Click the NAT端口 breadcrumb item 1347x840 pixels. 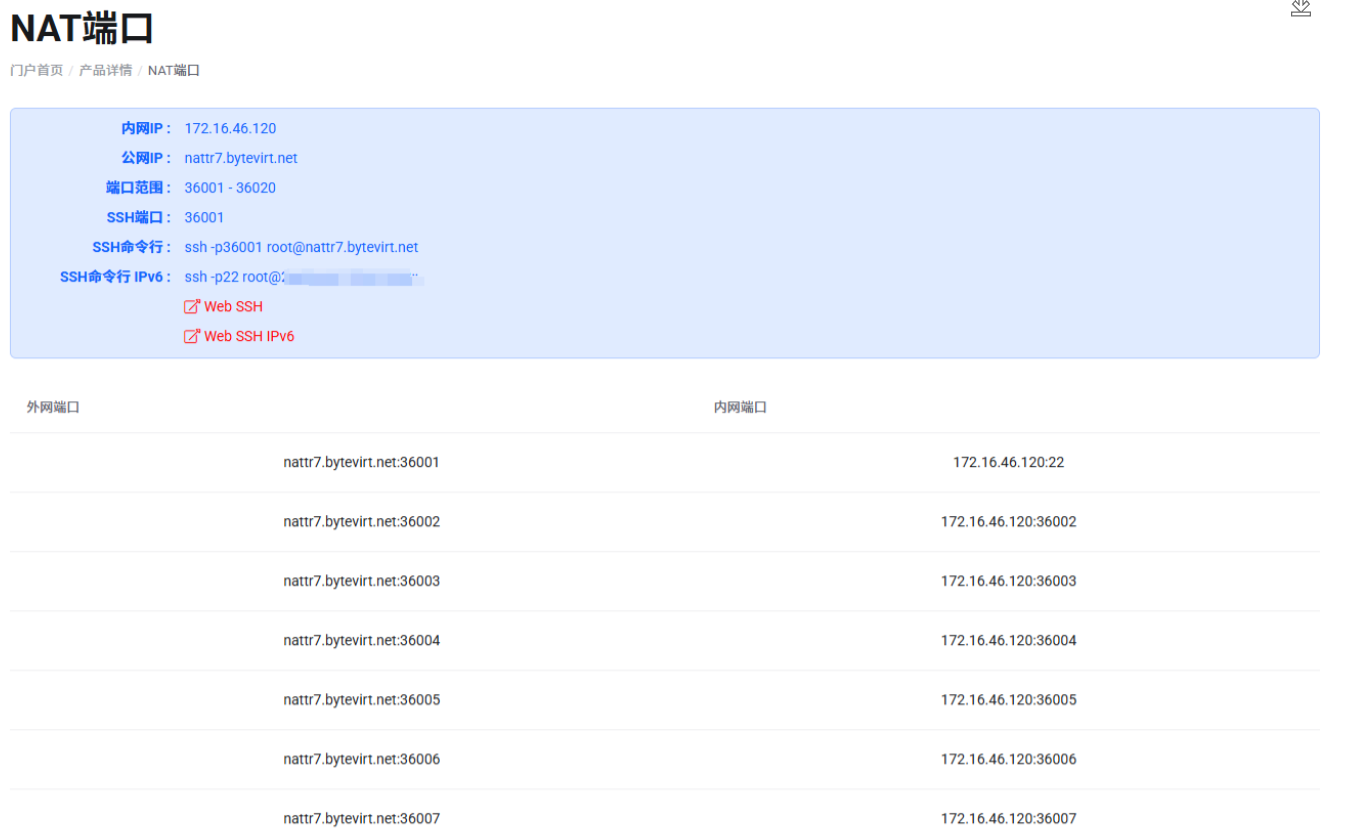point(174,71)
